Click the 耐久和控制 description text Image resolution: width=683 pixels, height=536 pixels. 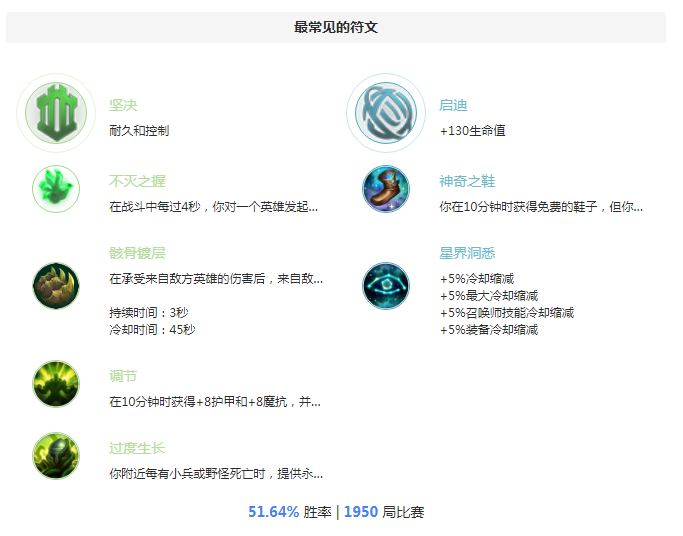139,131
